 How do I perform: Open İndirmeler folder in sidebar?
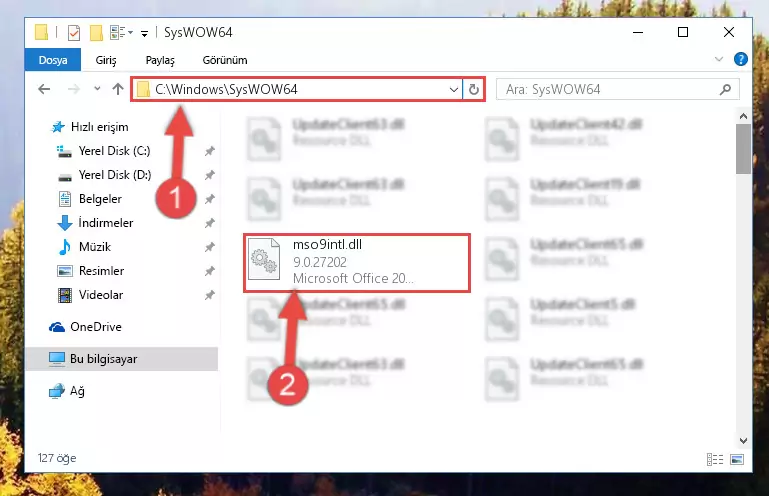tap(105, 223)
